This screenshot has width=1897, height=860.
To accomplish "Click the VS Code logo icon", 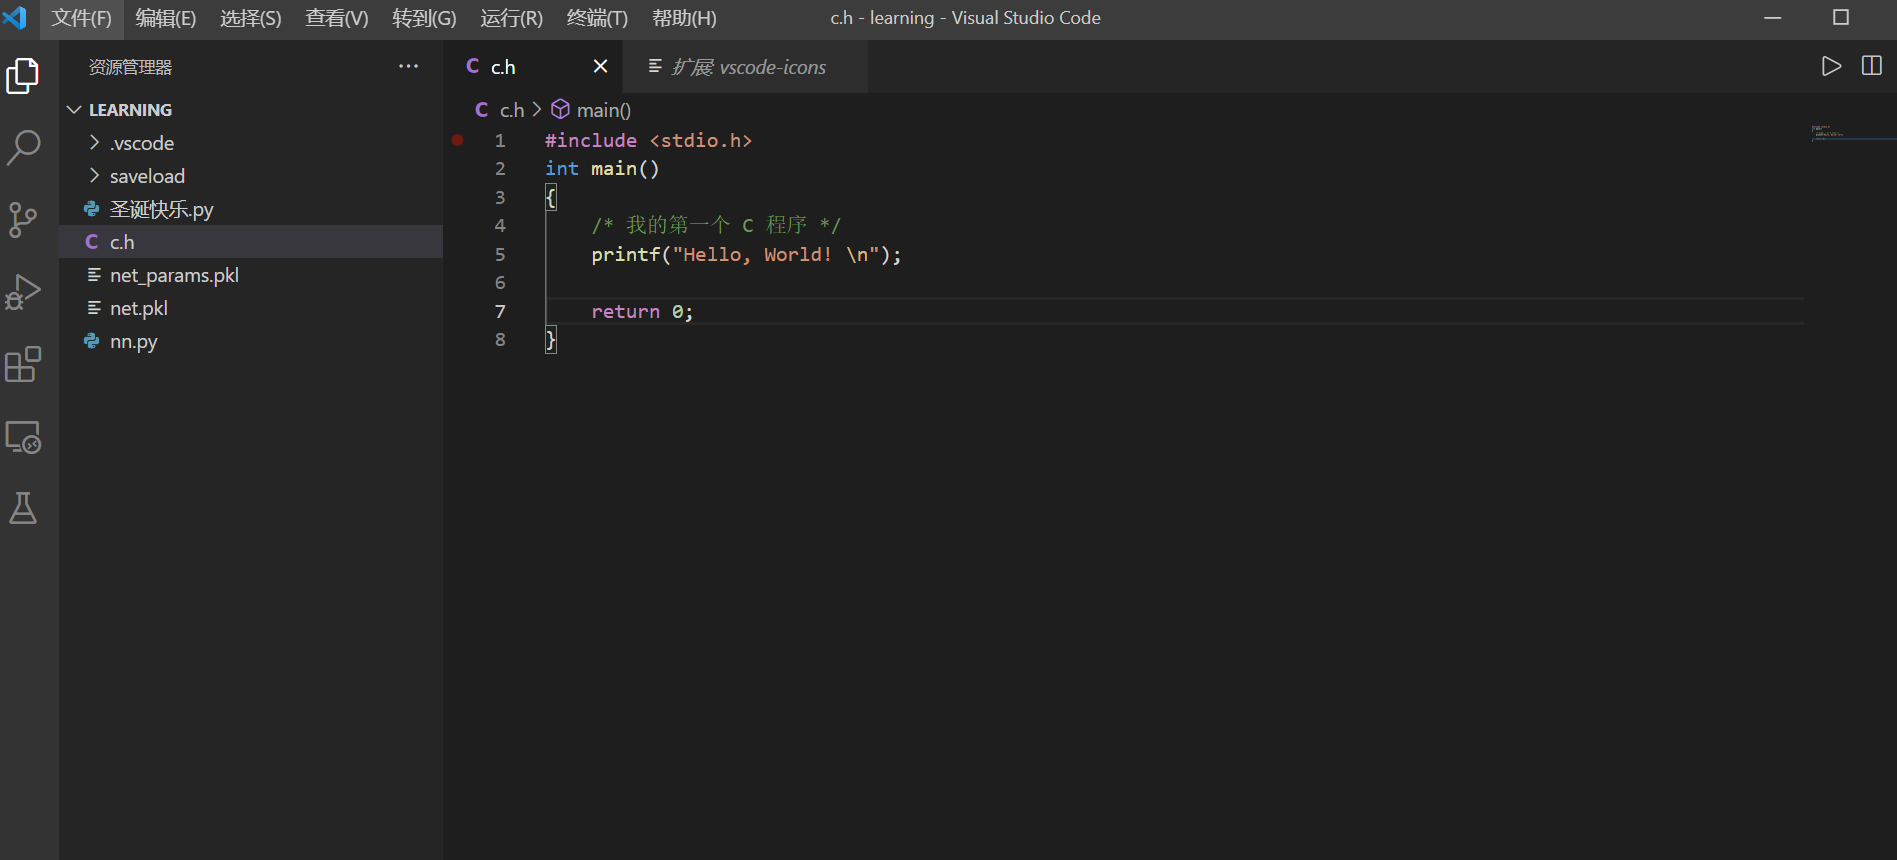I will [x=15, y=18].
